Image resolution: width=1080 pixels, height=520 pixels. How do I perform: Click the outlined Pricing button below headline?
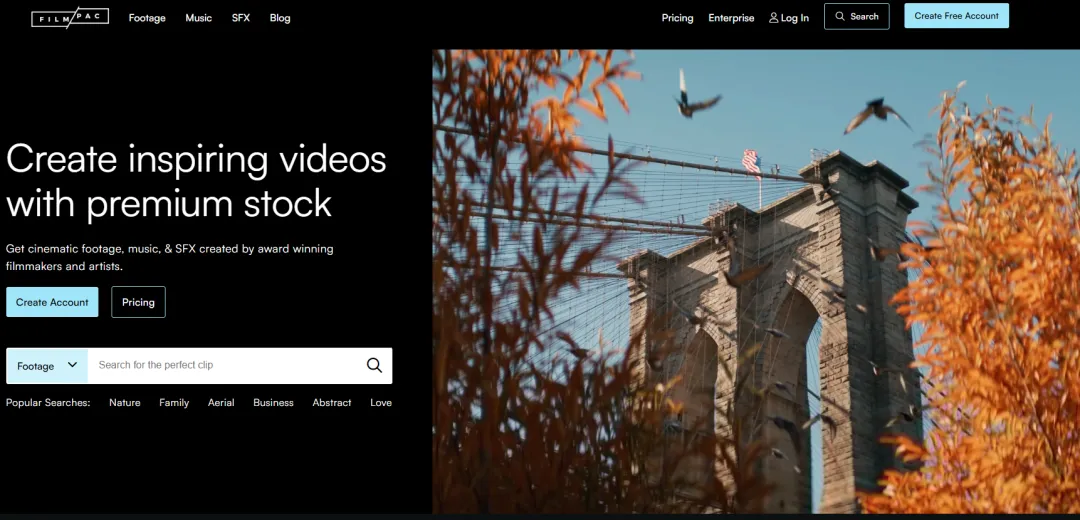pyautogui.click(x=138, y=302)
